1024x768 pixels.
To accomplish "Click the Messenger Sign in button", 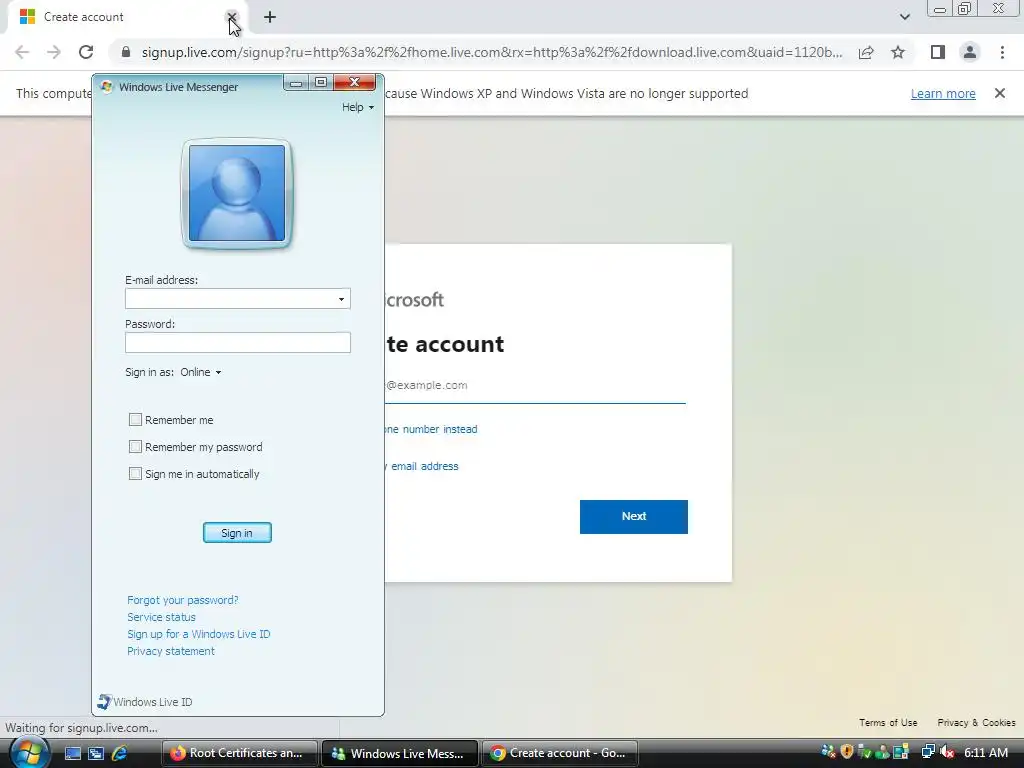I will tap(237, 533).
